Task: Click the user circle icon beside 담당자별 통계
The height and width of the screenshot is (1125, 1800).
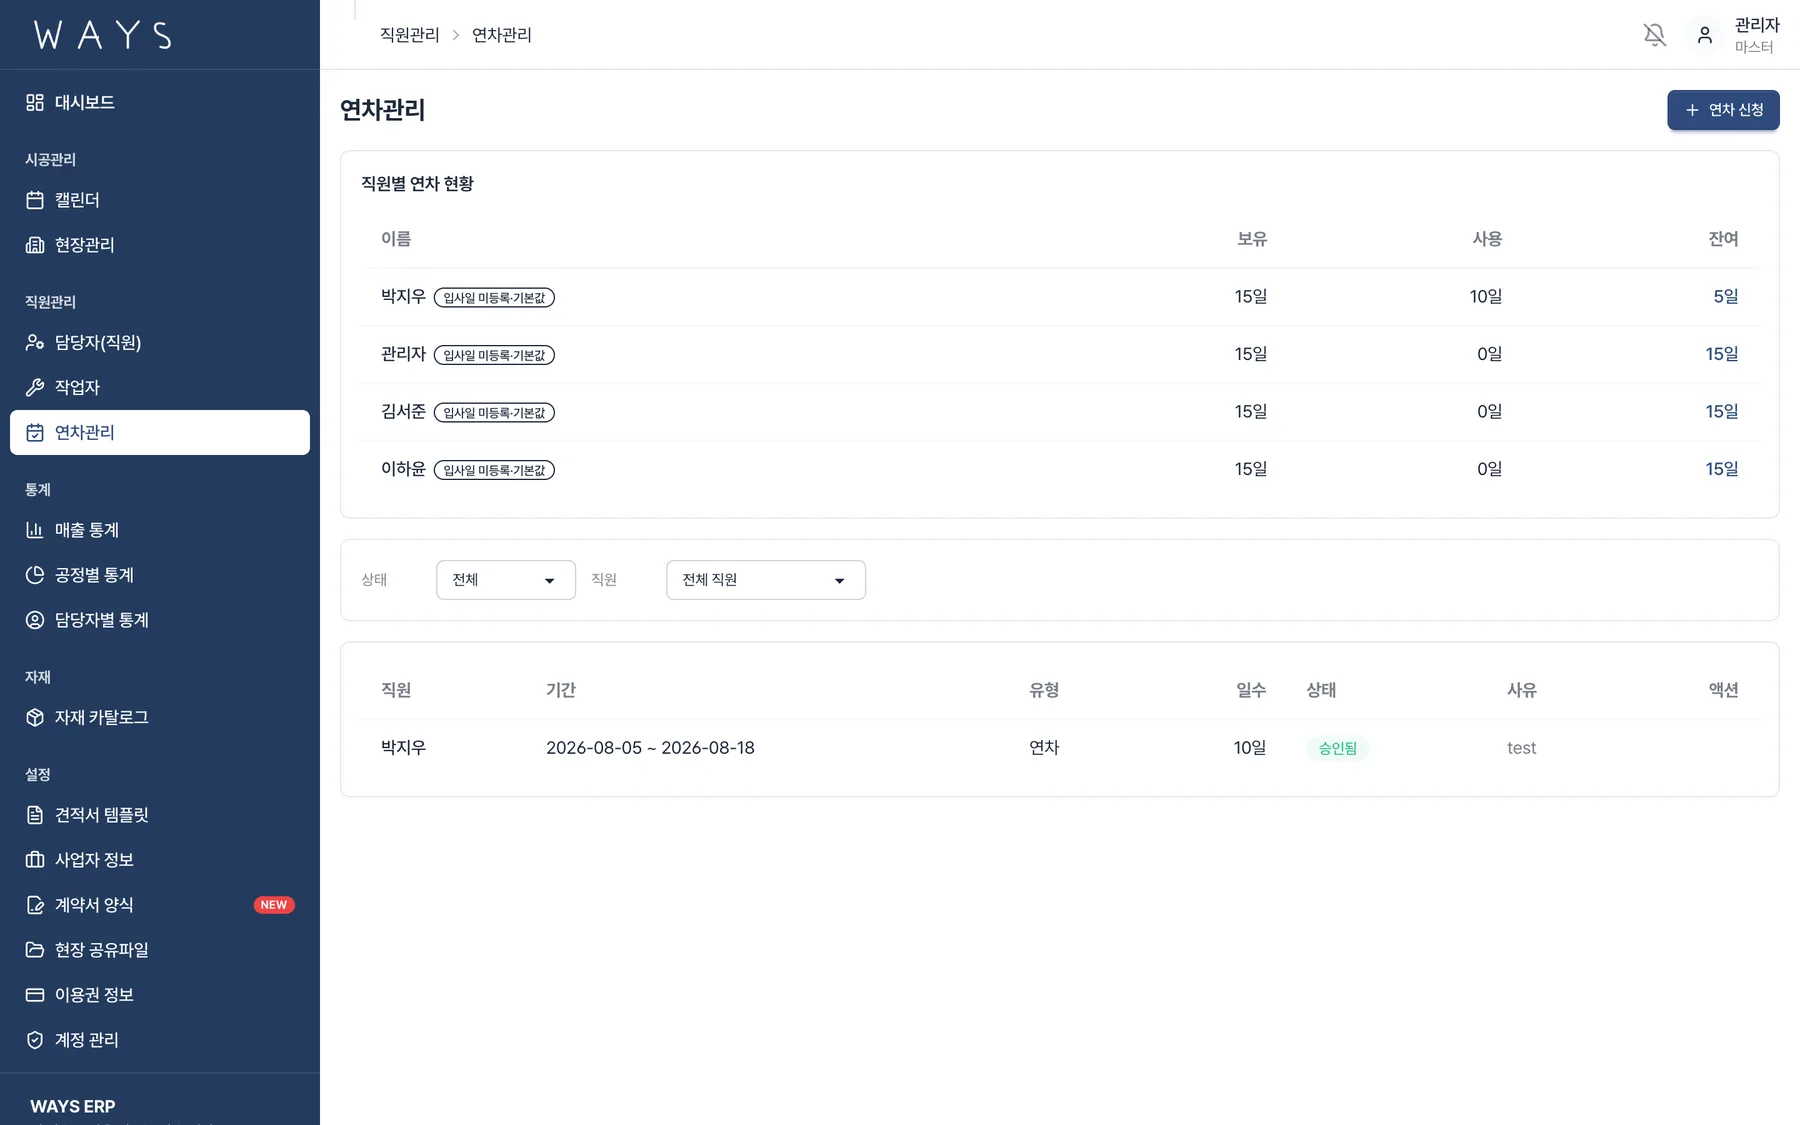Action: (35, 620)
